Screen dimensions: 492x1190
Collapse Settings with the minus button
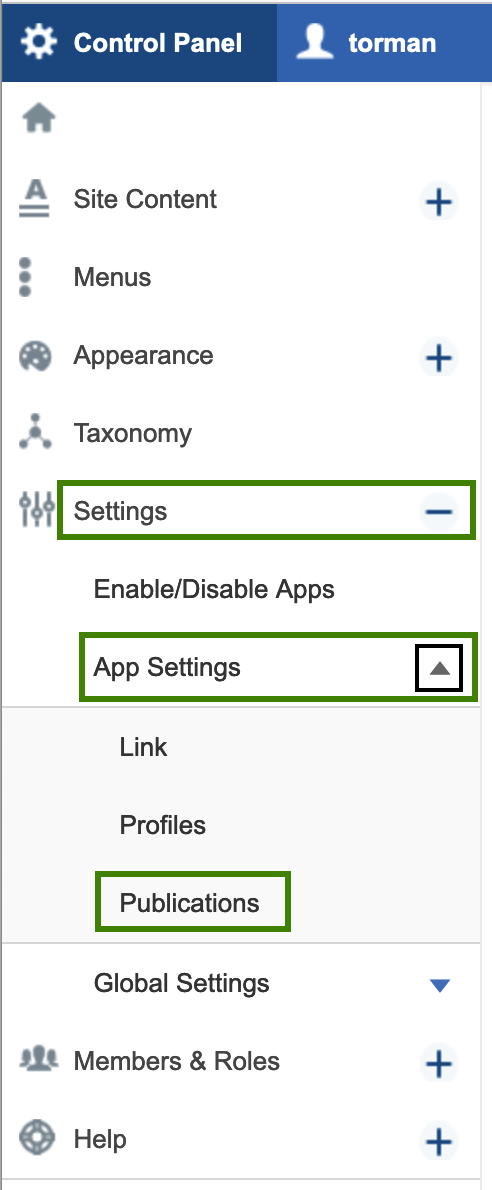[x=439, y=512]
